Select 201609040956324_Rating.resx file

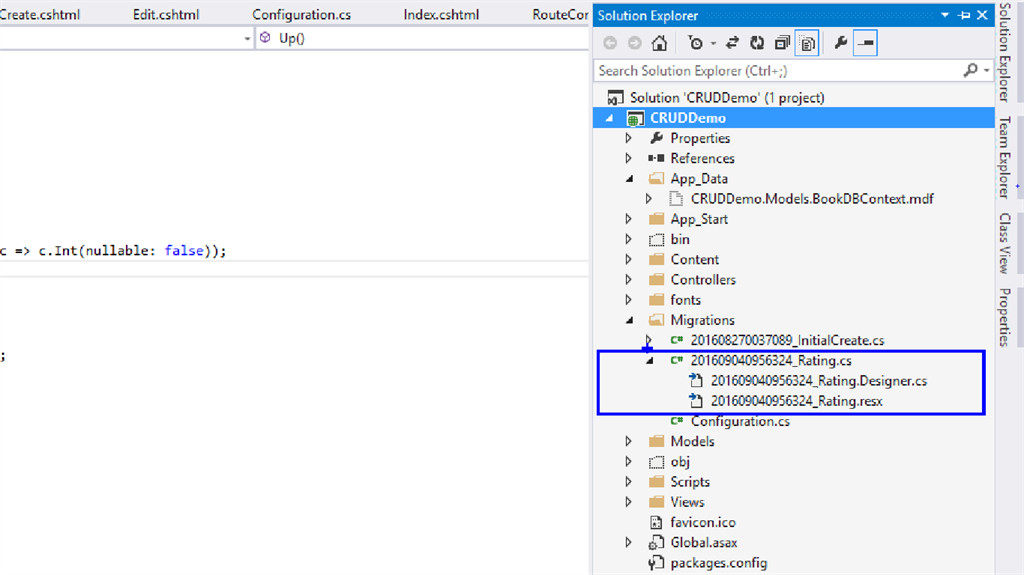pyautogui.click(x=796, y=401)
